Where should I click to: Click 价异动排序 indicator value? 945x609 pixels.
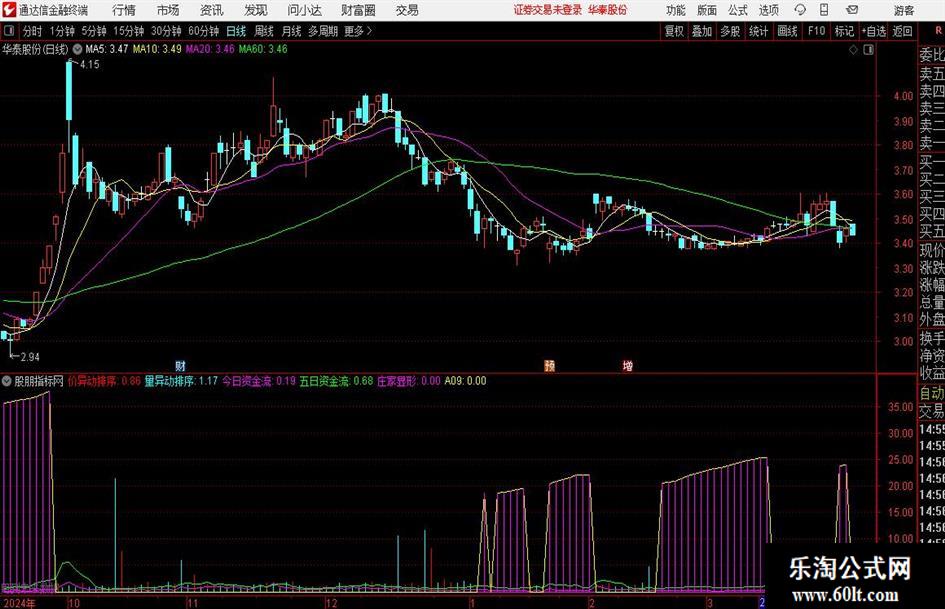tap(104, 381)
